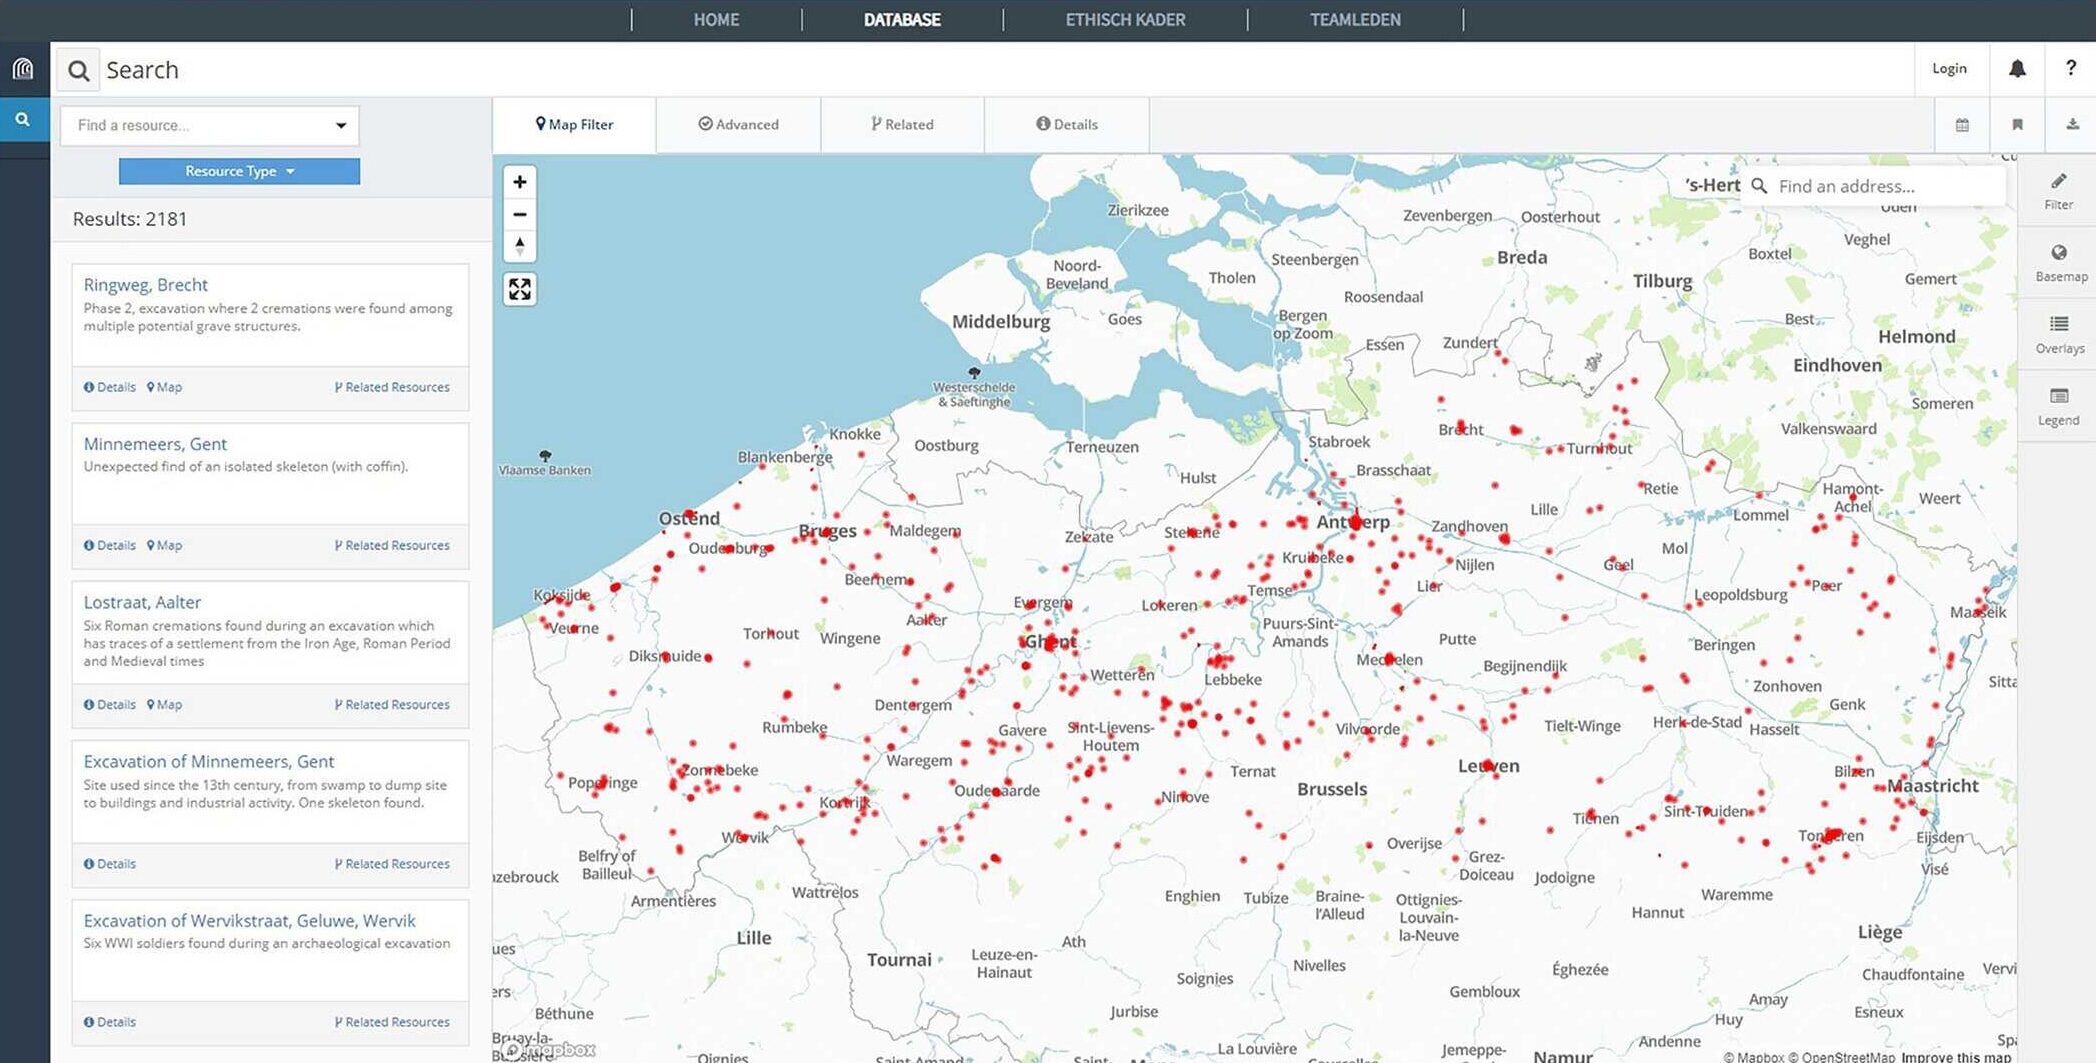Go to the HOME menu

point(717,20)
